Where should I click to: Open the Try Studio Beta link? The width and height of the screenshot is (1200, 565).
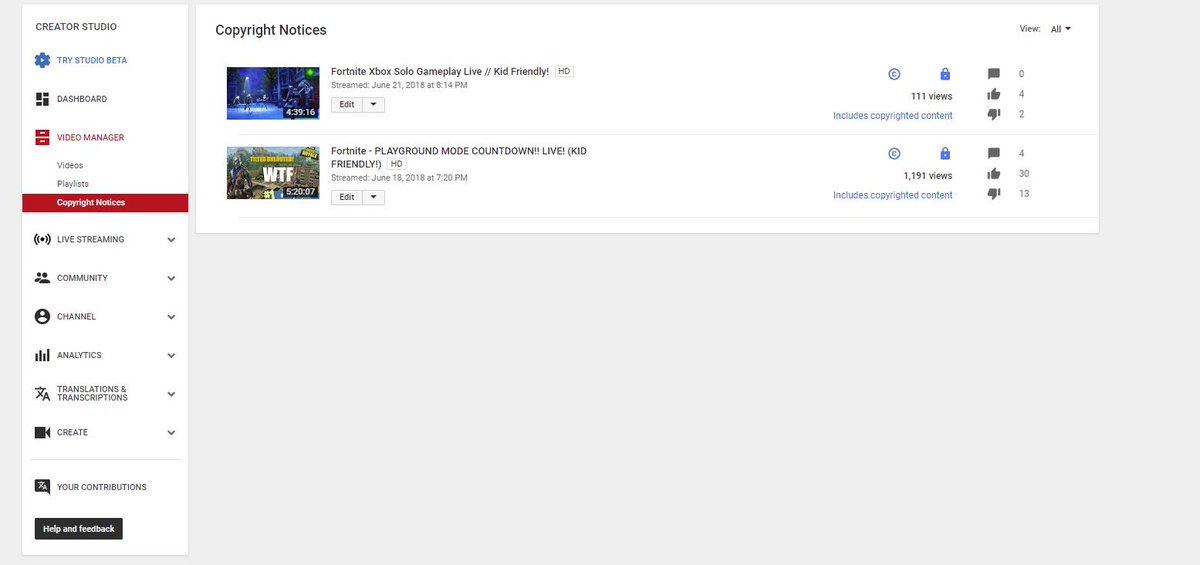pos(92,60)
